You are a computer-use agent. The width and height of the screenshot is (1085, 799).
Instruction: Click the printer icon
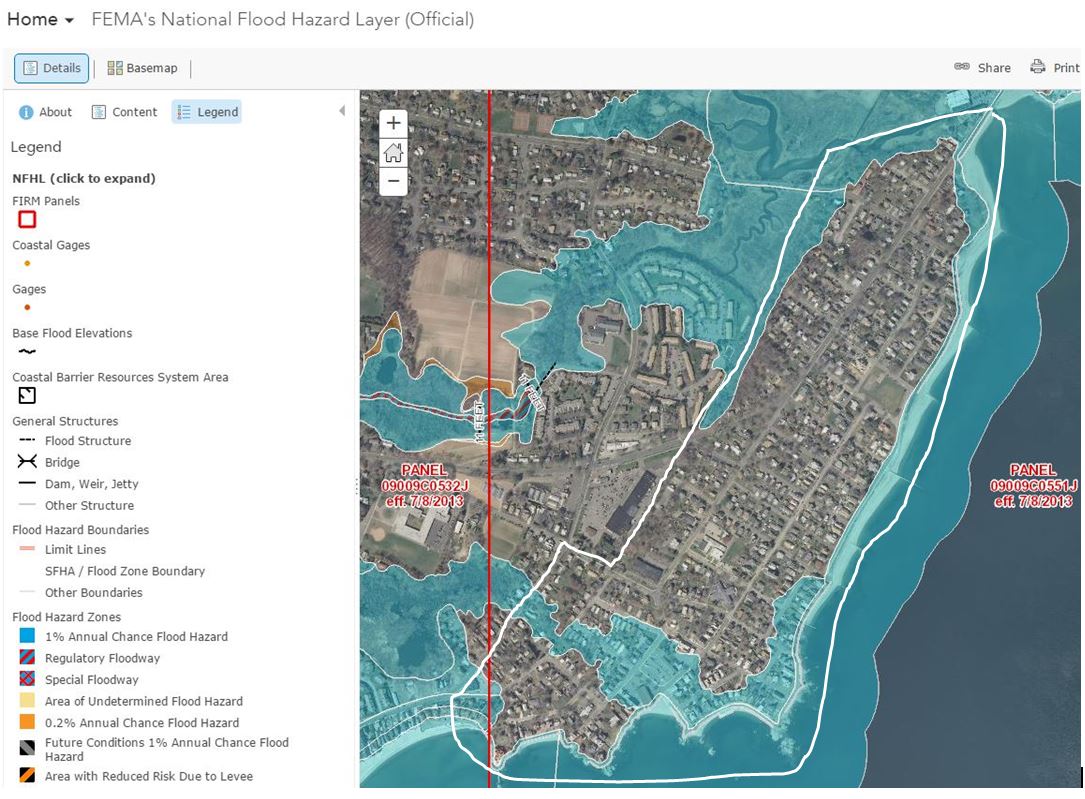tap(1037, 66)
